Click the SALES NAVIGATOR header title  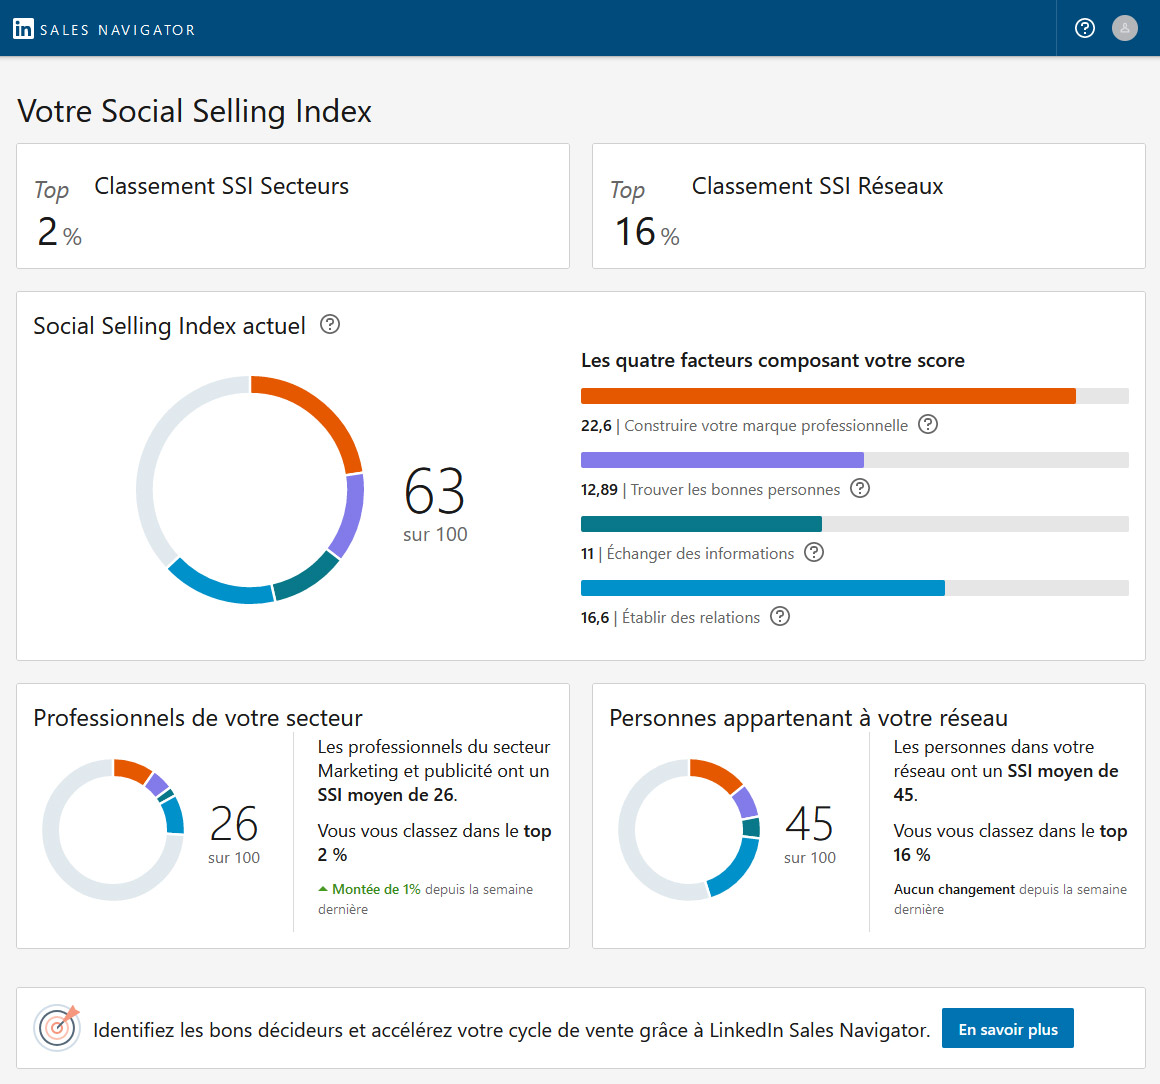click(x=118, y=30)
